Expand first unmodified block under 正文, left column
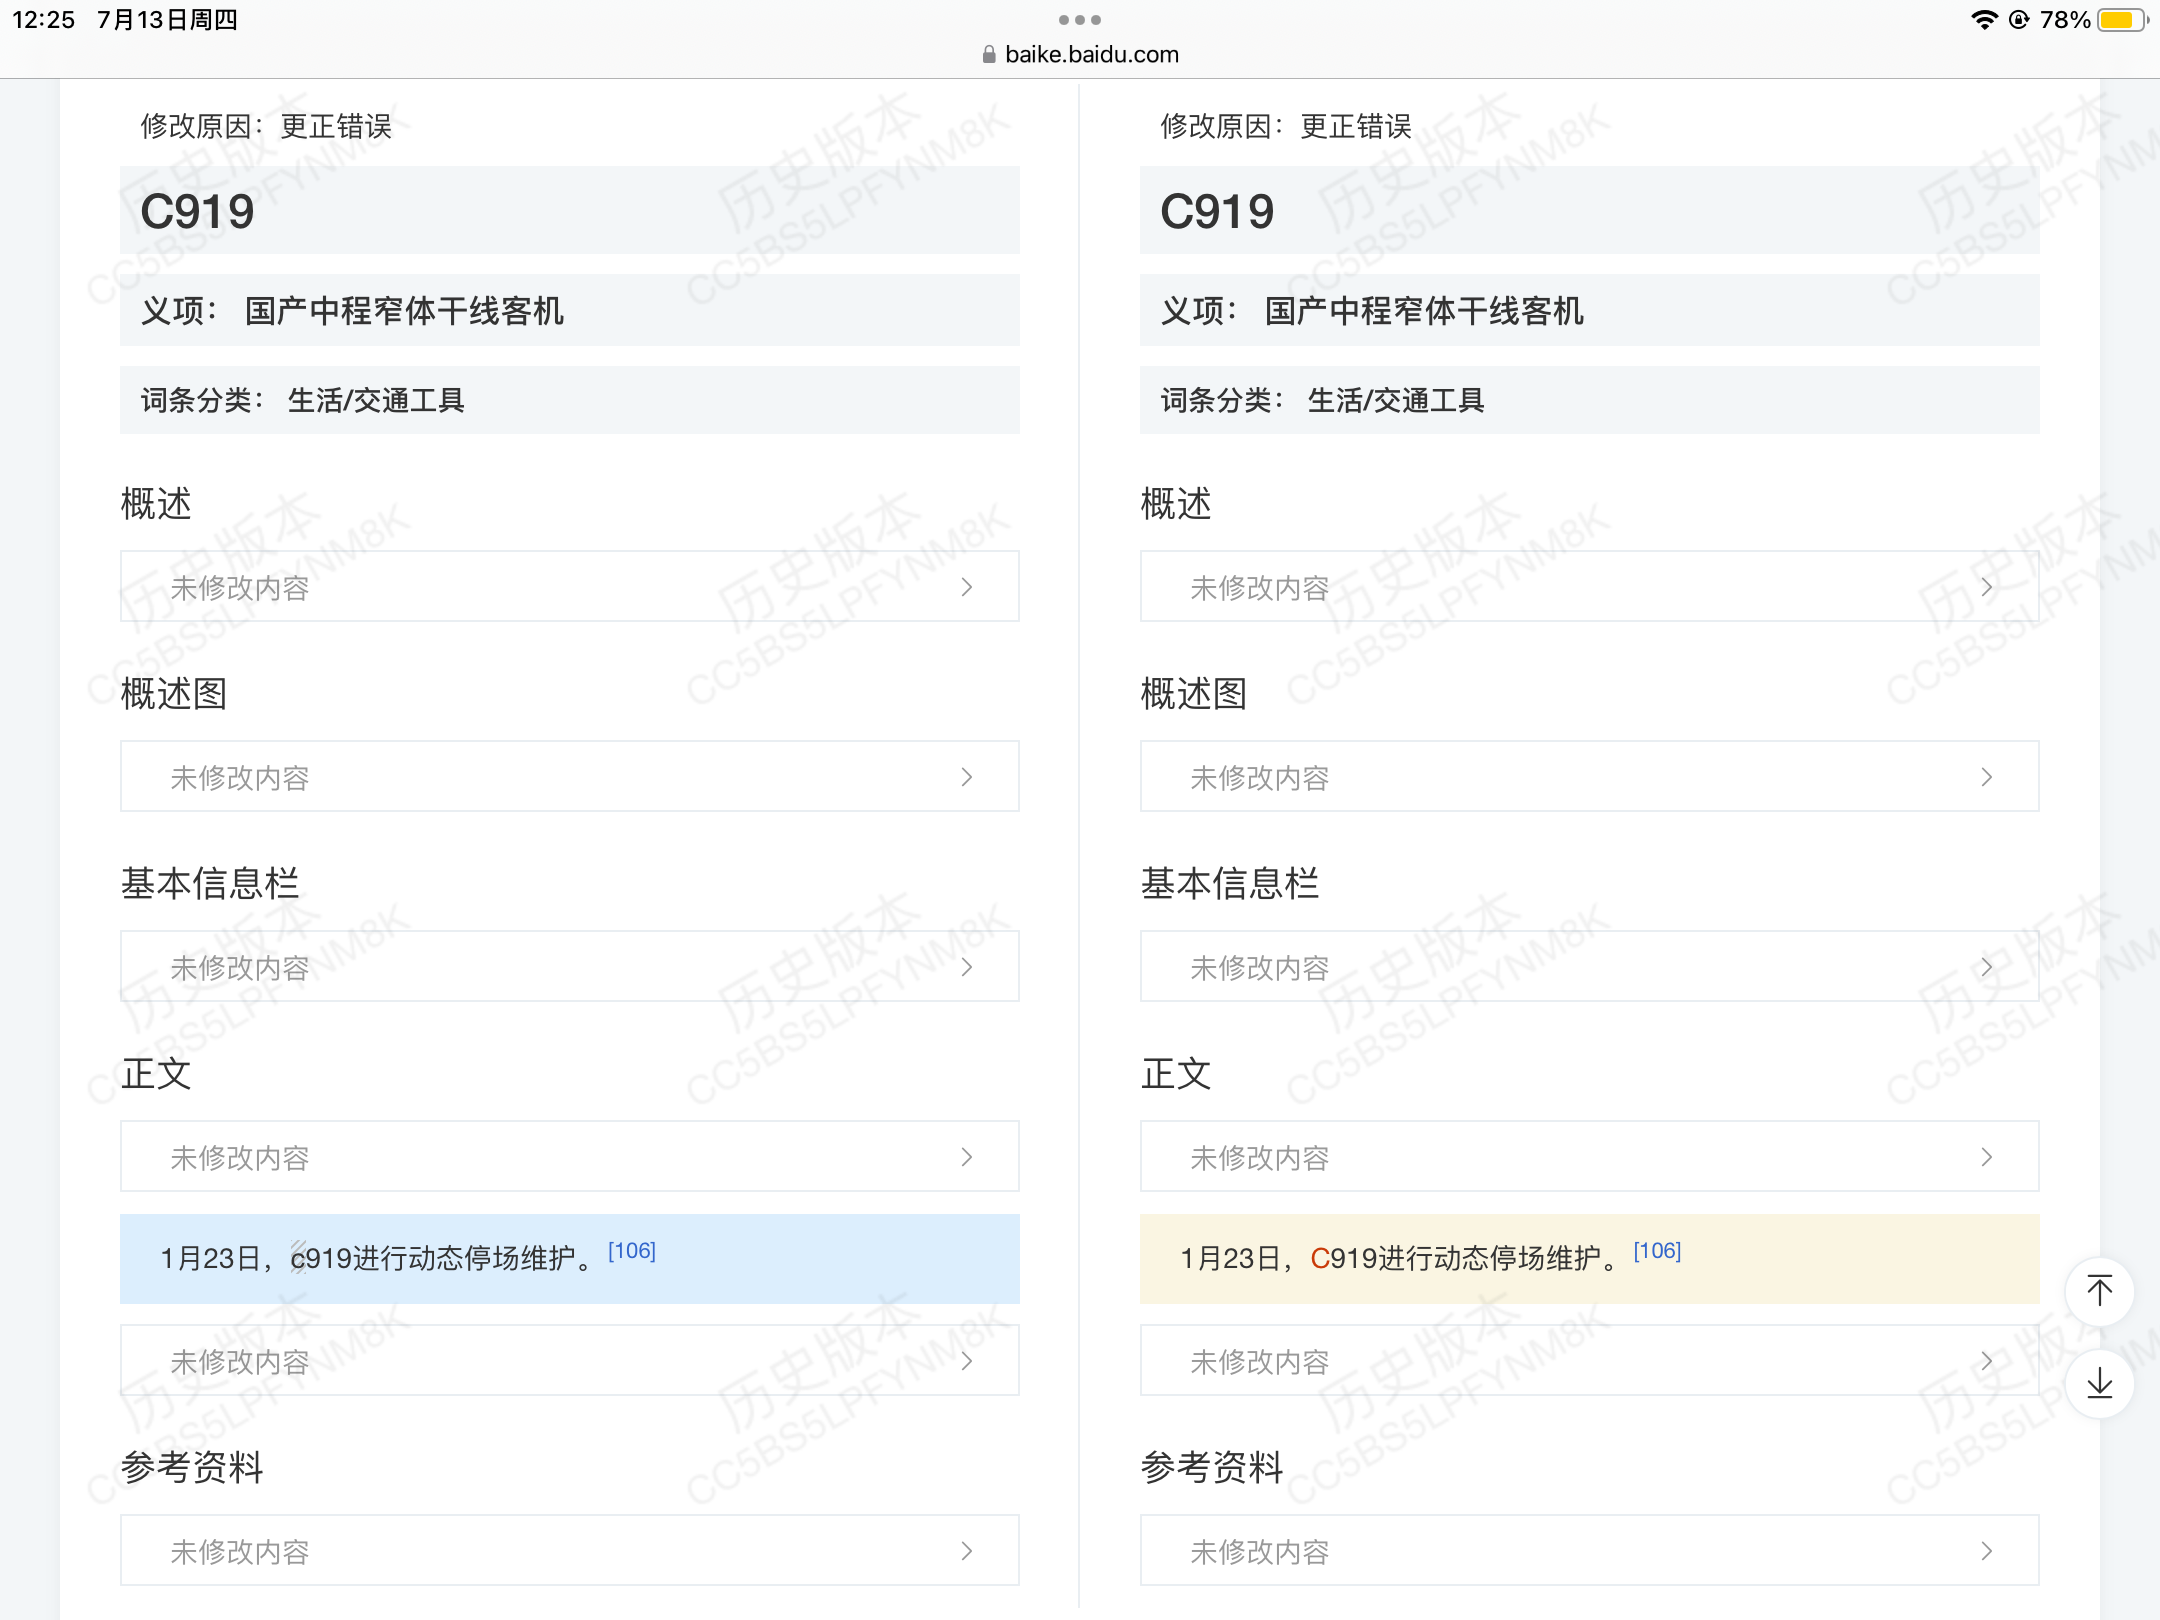Viewport: 2160px width, 1620px height. tap(570, 1157)
